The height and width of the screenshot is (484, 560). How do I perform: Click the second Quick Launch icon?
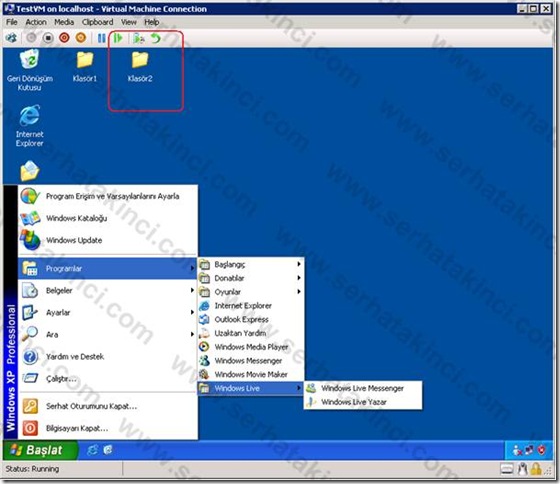tap(108, 450)
